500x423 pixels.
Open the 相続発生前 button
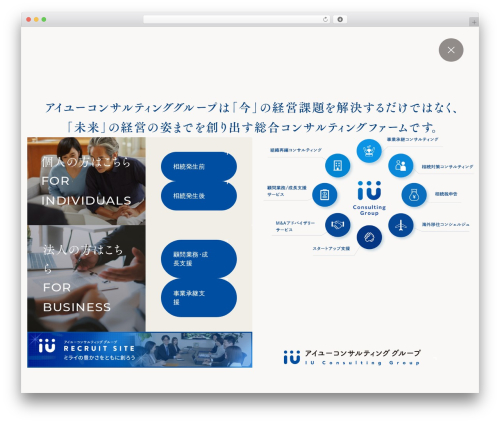click(x=199, y=167)
